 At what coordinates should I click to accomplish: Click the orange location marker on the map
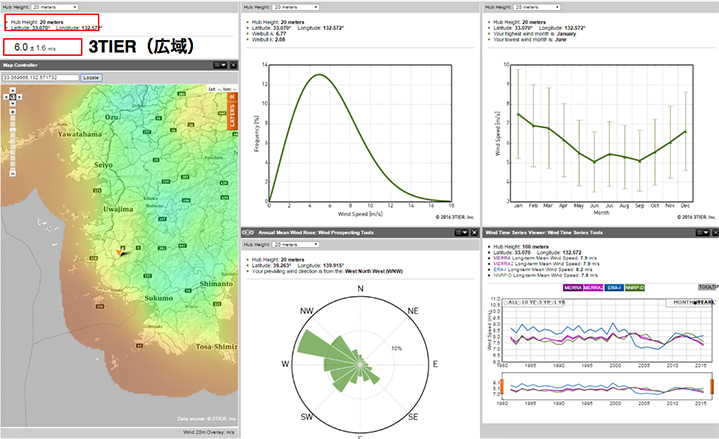pyautogui.click(x=119, y=252)
